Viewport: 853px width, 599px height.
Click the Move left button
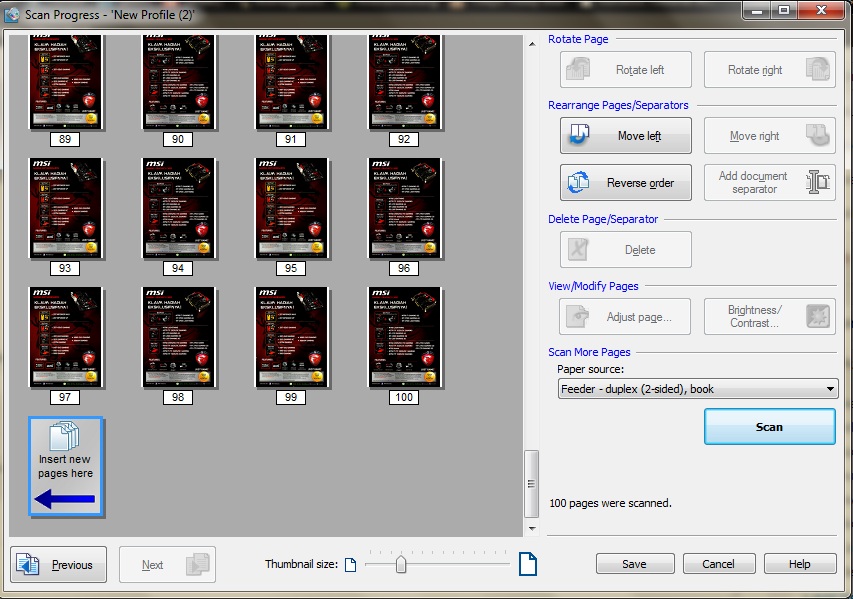click(625, 136)
